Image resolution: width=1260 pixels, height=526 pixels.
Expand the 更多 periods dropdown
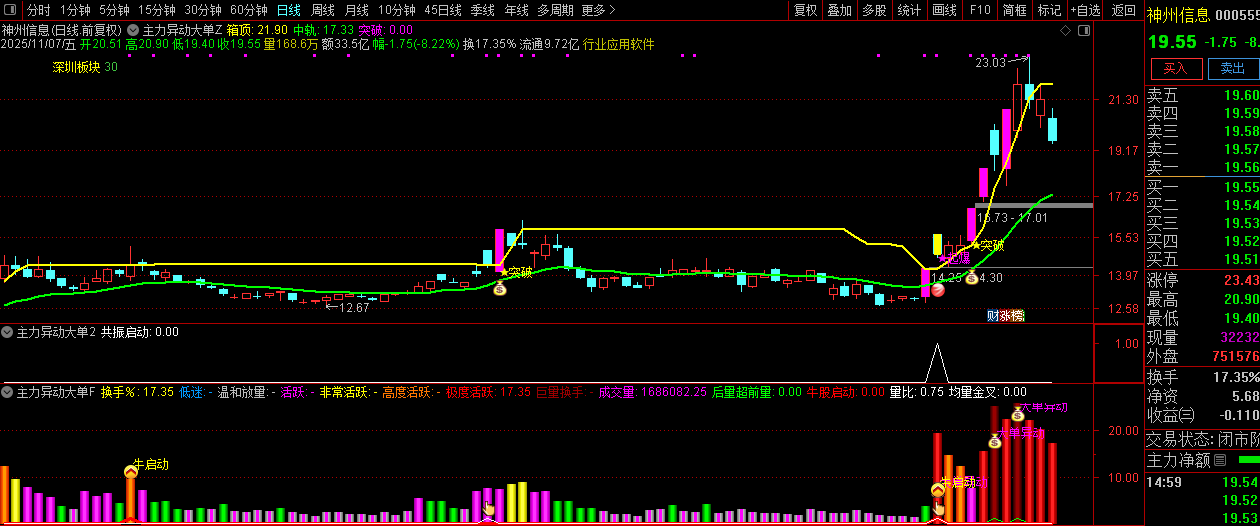(598, 10)
